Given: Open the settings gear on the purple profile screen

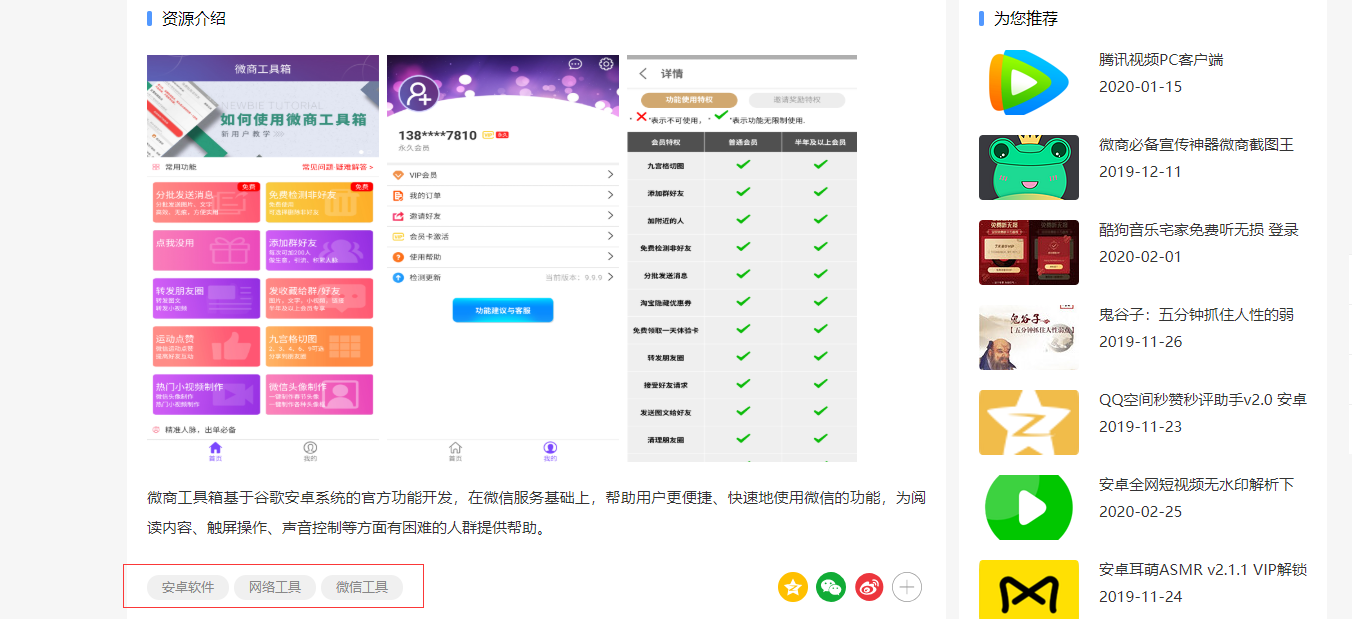Looking at the screenshot, I should [604, 62].
